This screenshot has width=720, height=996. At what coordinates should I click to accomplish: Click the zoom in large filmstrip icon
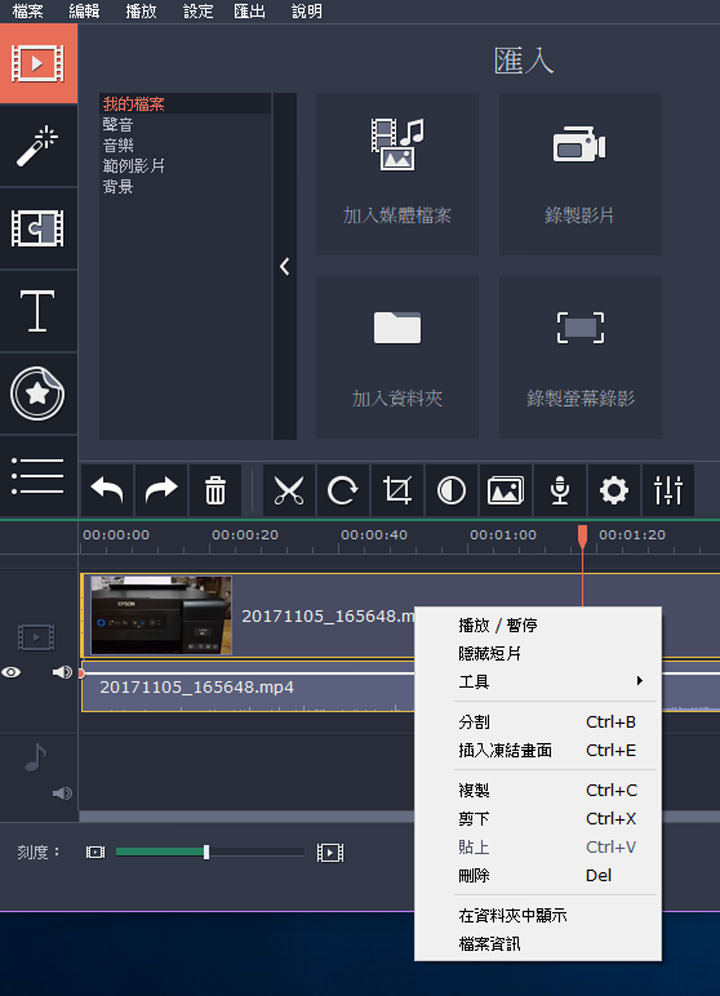[330, 852]
